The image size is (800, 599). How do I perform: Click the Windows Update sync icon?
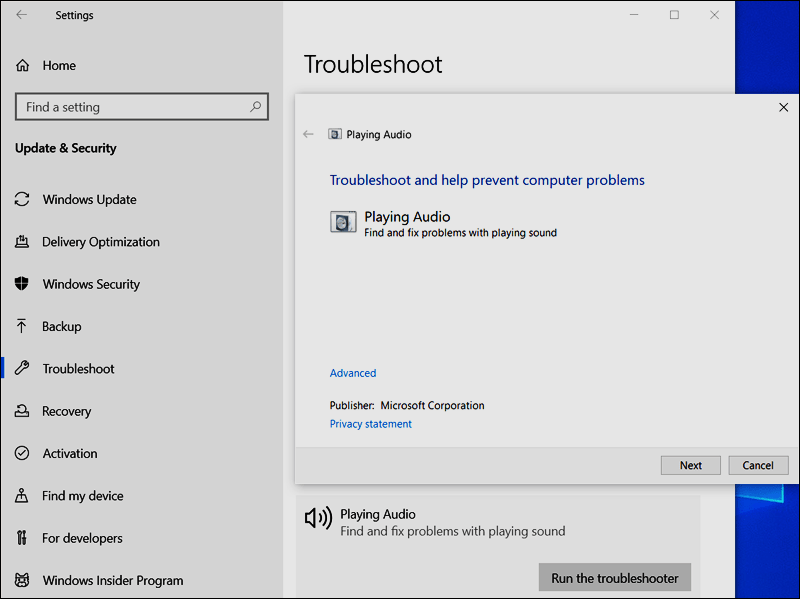click(x=22, y=200)
